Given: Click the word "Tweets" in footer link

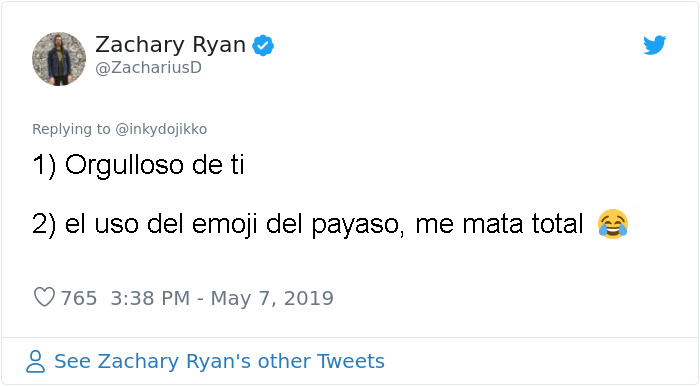Looking at the screenshot, I should coord(351,361).
